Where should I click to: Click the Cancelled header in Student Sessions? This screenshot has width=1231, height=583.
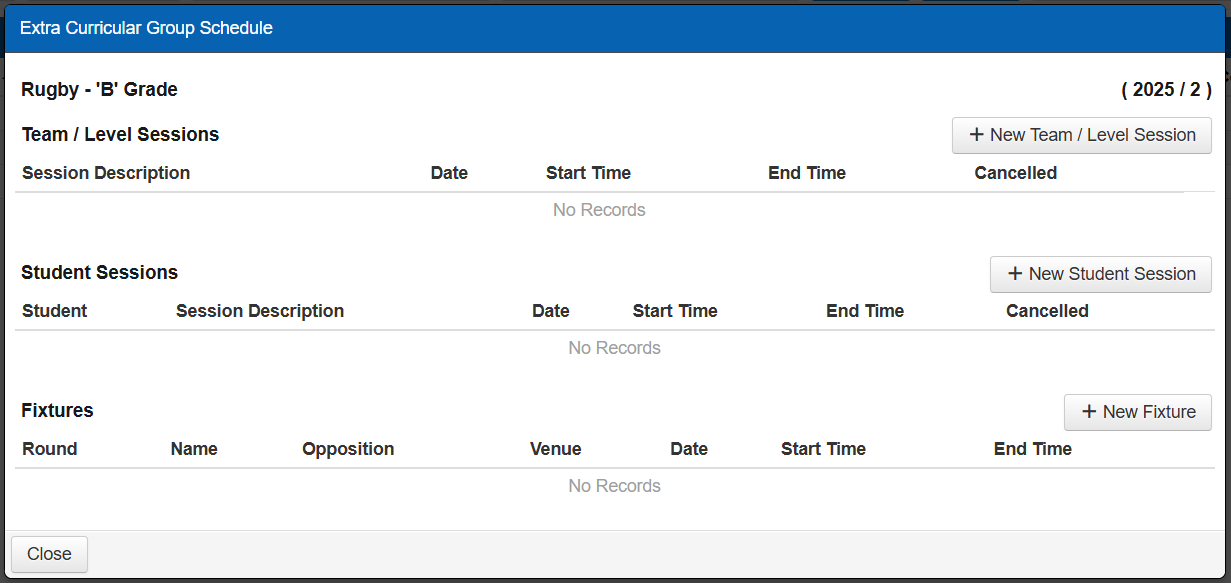pyautogui.click(x=1047, y=311)
